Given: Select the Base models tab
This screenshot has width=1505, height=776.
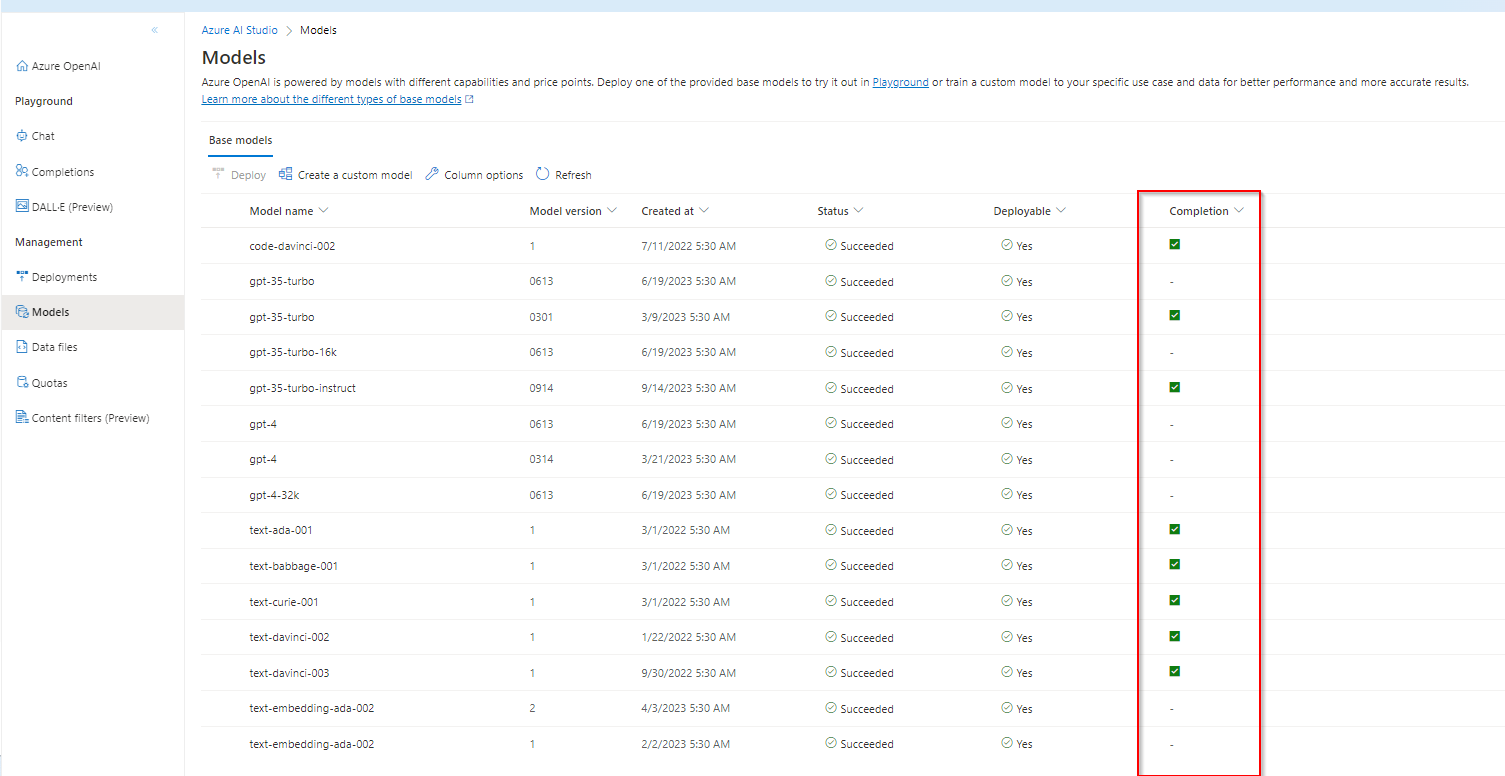Looking at the screenshot, I should [240, 141].
